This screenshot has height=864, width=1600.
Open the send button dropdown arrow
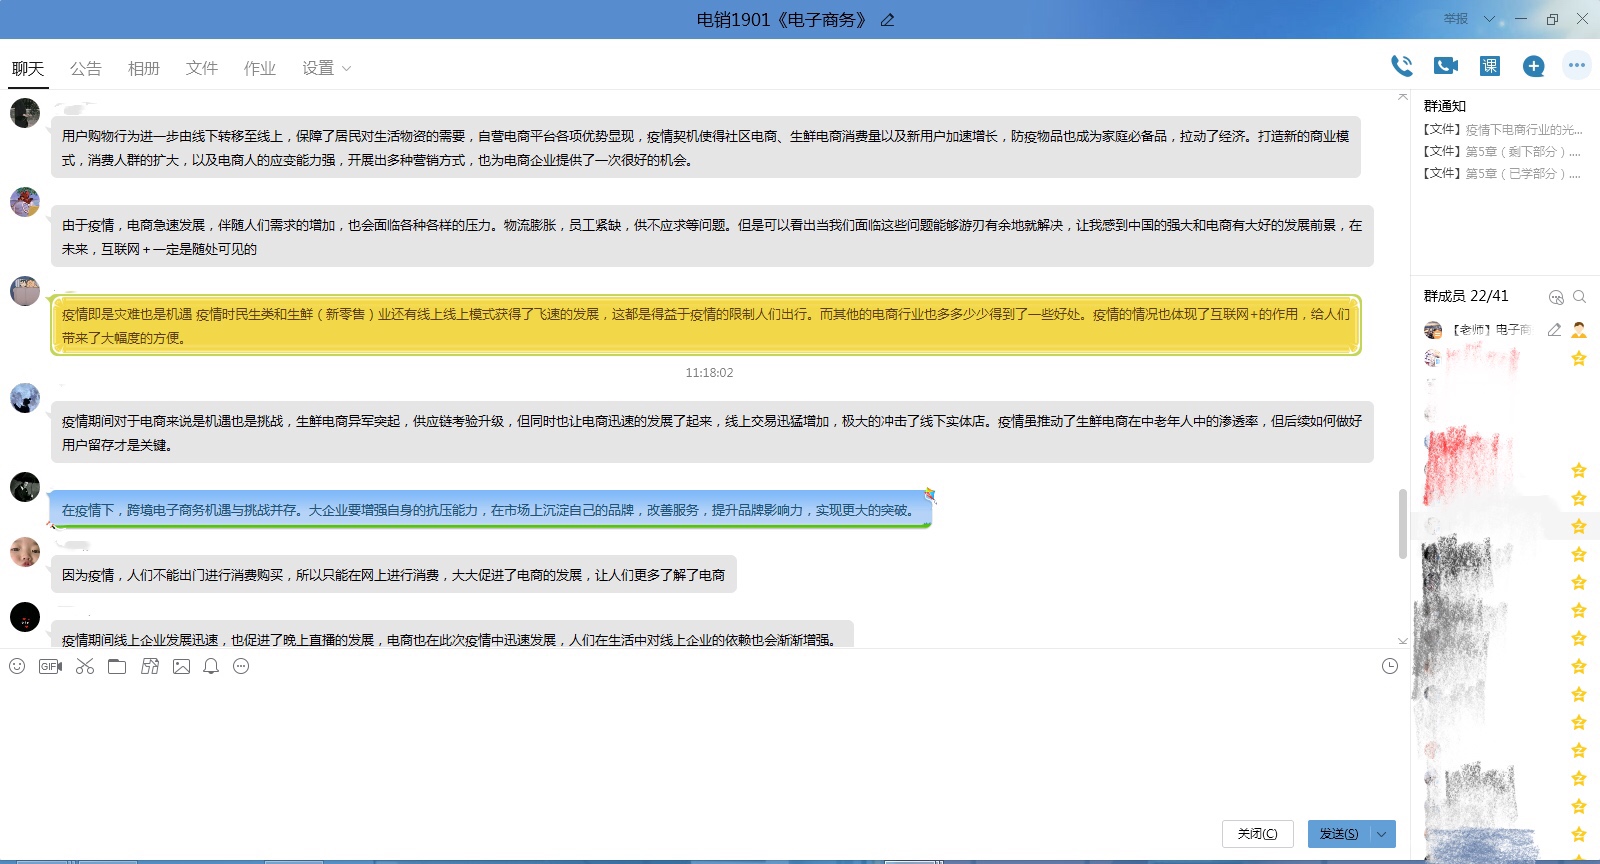[x=1382, y=834]
